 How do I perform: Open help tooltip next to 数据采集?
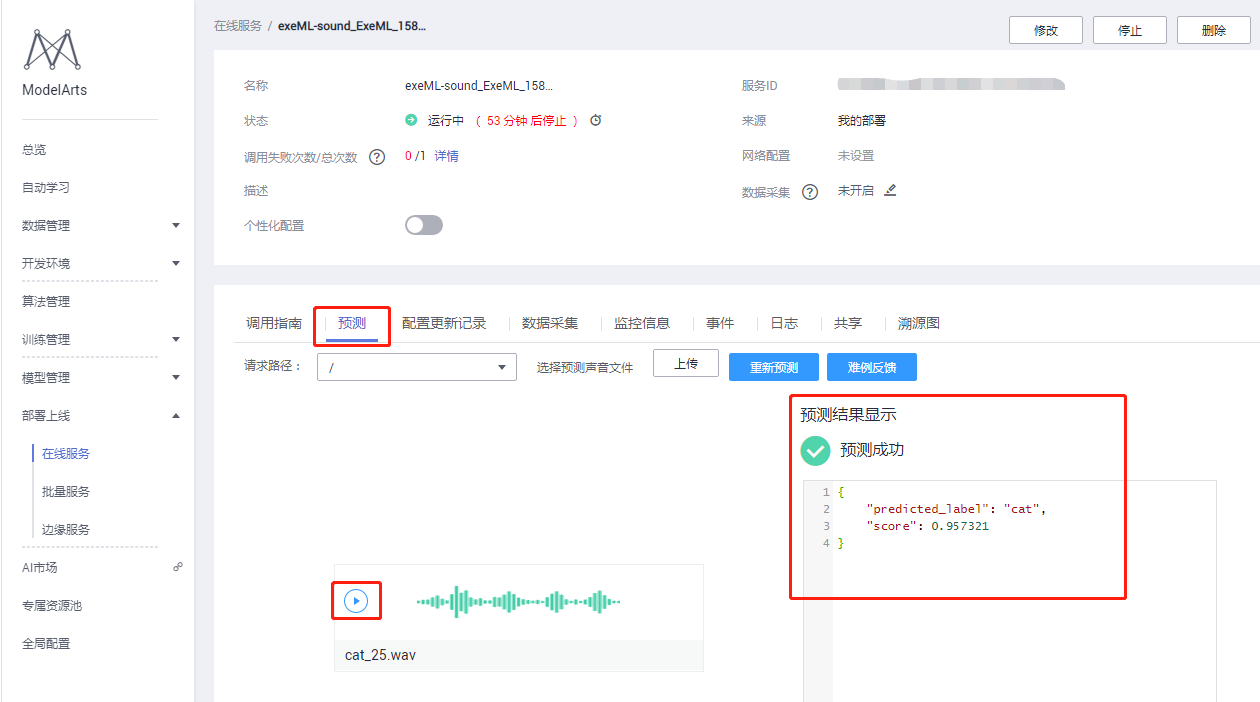[x=810, y=191]
